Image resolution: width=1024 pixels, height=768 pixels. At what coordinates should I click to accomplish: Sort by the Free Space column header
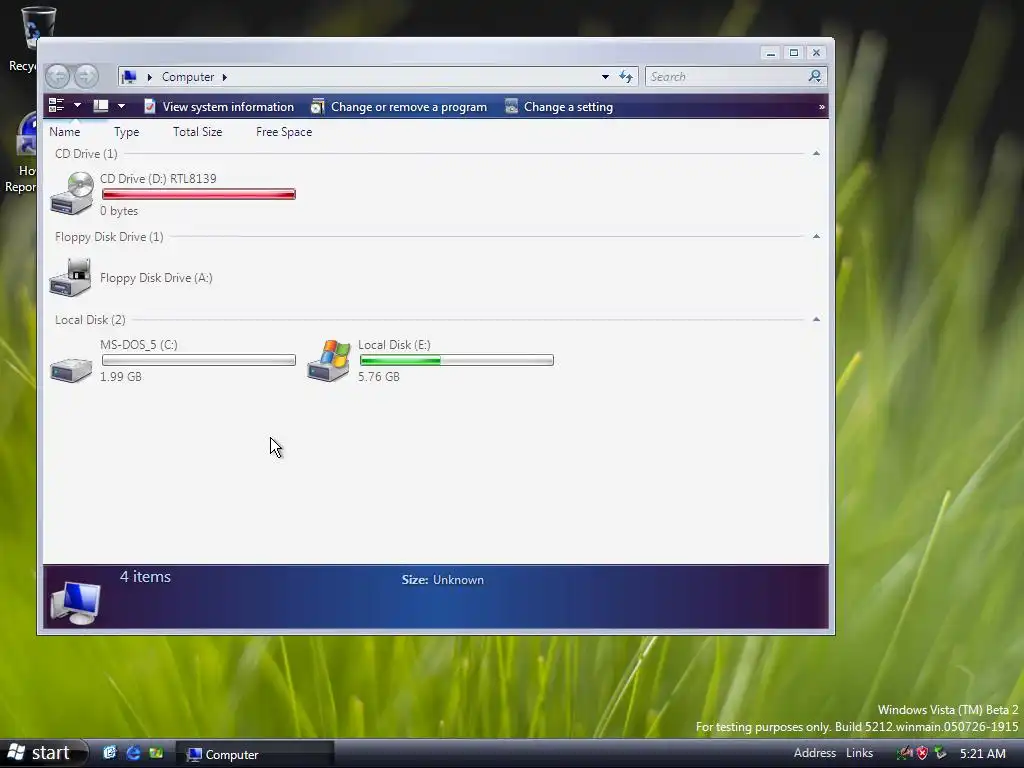coord(284,132)
